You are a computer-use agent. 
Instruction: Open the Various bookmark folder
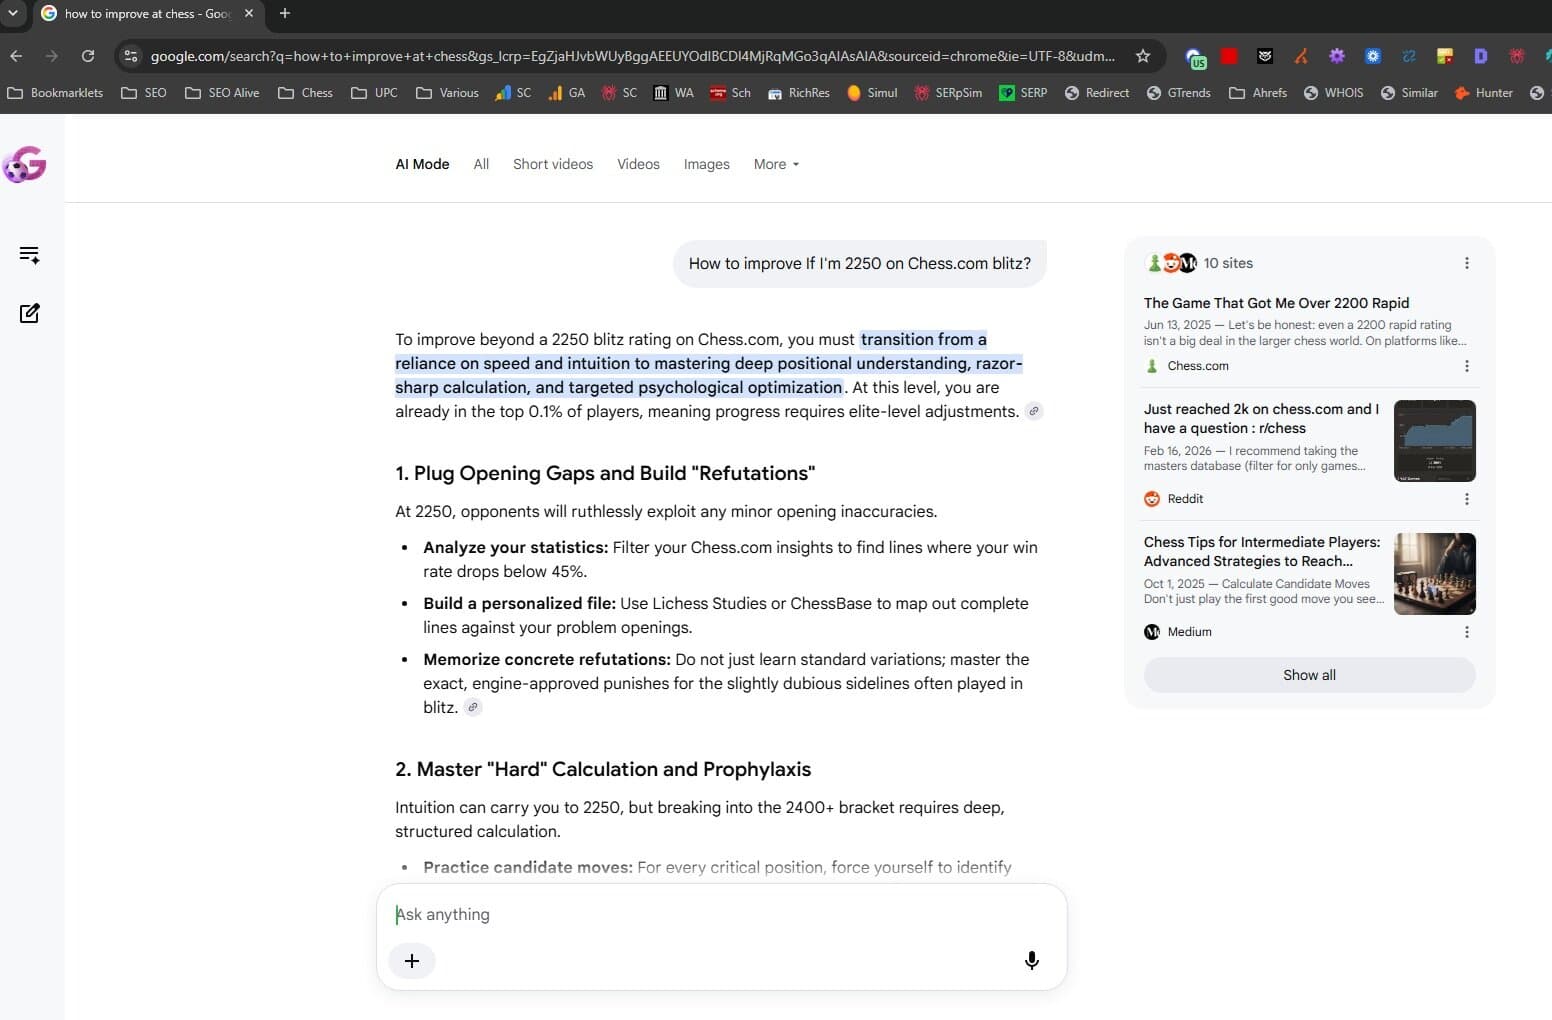click(447, 93)
